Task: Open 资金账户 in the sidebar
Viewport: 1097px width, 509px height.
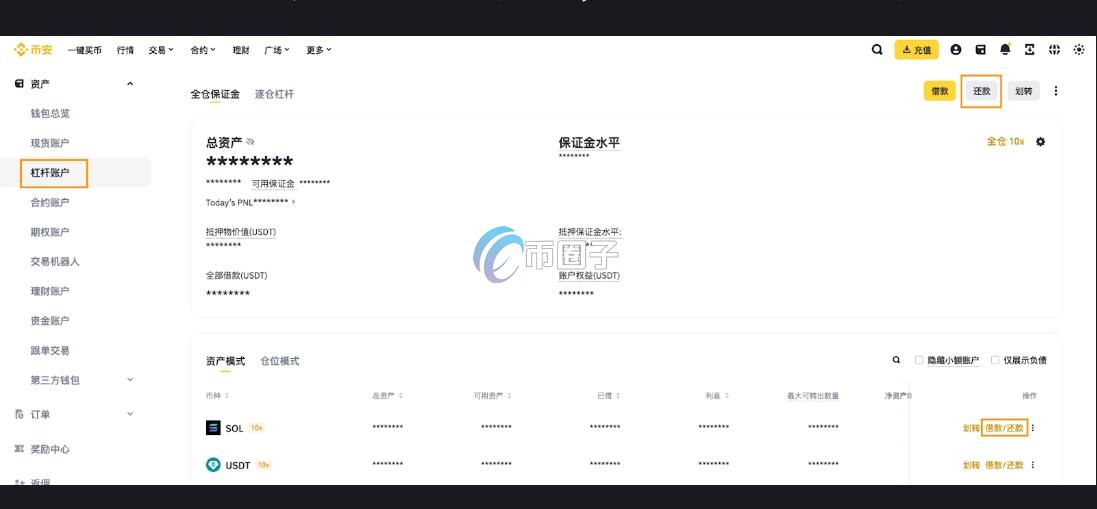Action: (x=50, y=321)
